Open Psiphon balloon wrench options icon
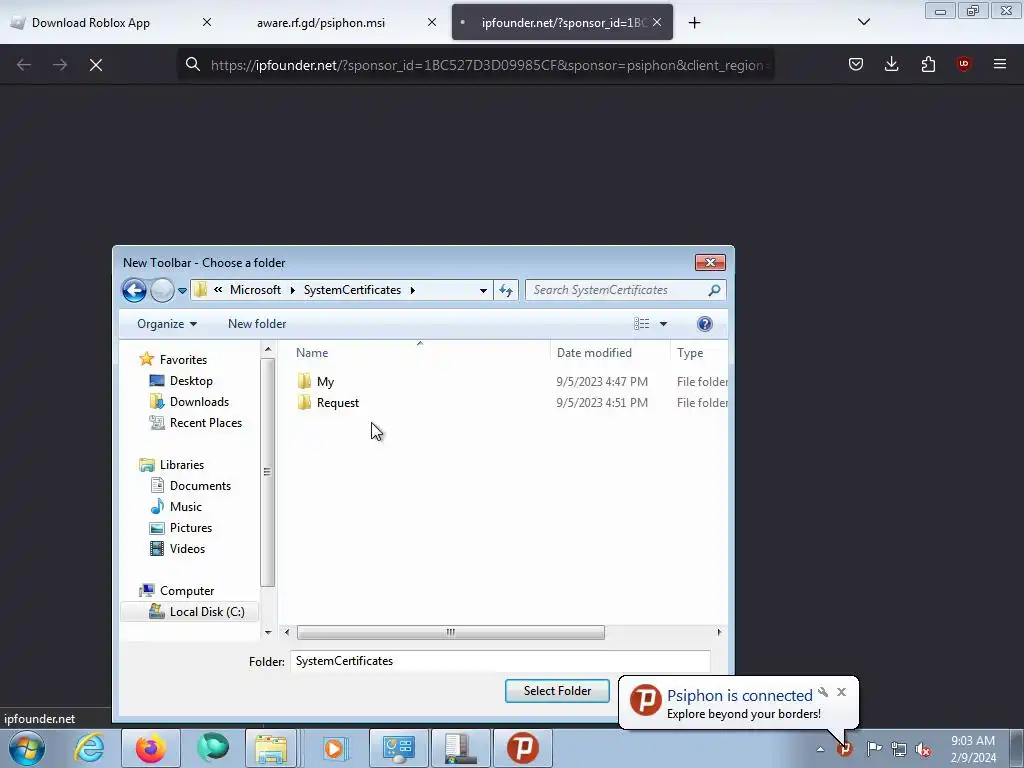The height and width of the screenshot is (768, 1024). pos(823,692)
